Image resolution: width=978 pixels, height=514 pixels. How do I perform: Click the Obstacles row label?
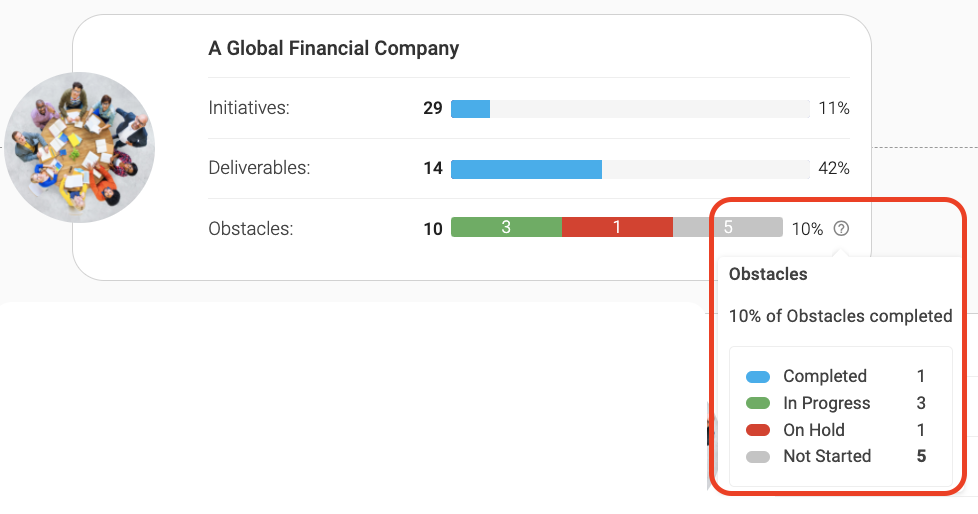pyautogui.click(x=251, y=228)
